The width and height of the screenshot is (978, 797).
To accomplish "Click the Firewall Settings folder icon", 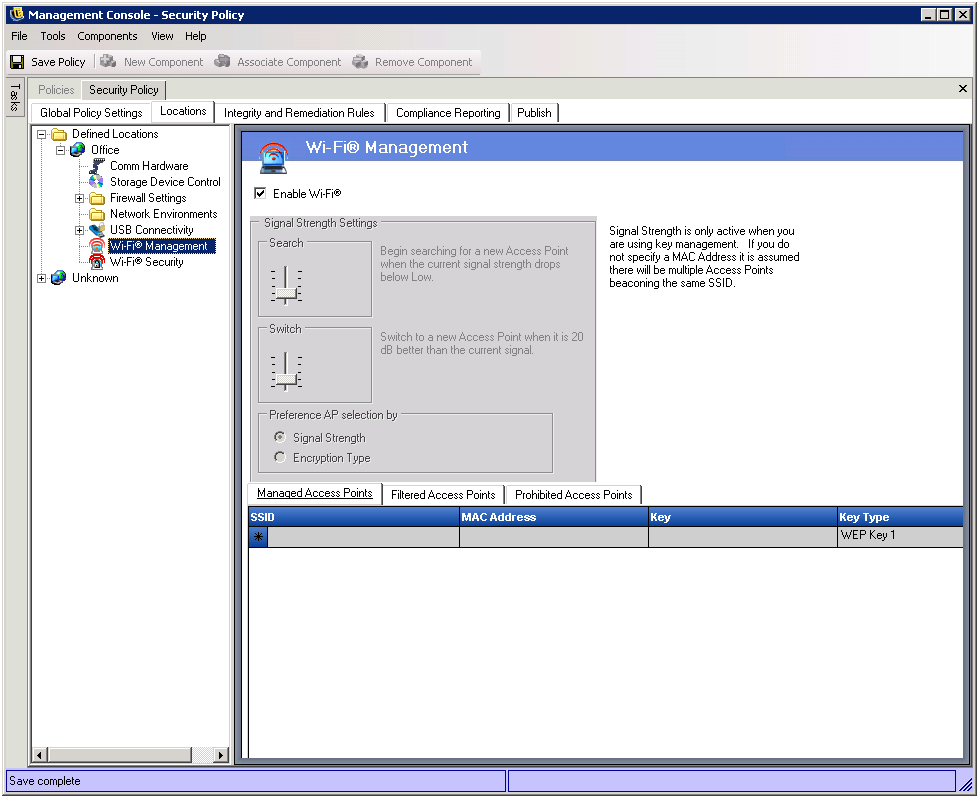I will [97, 198].
